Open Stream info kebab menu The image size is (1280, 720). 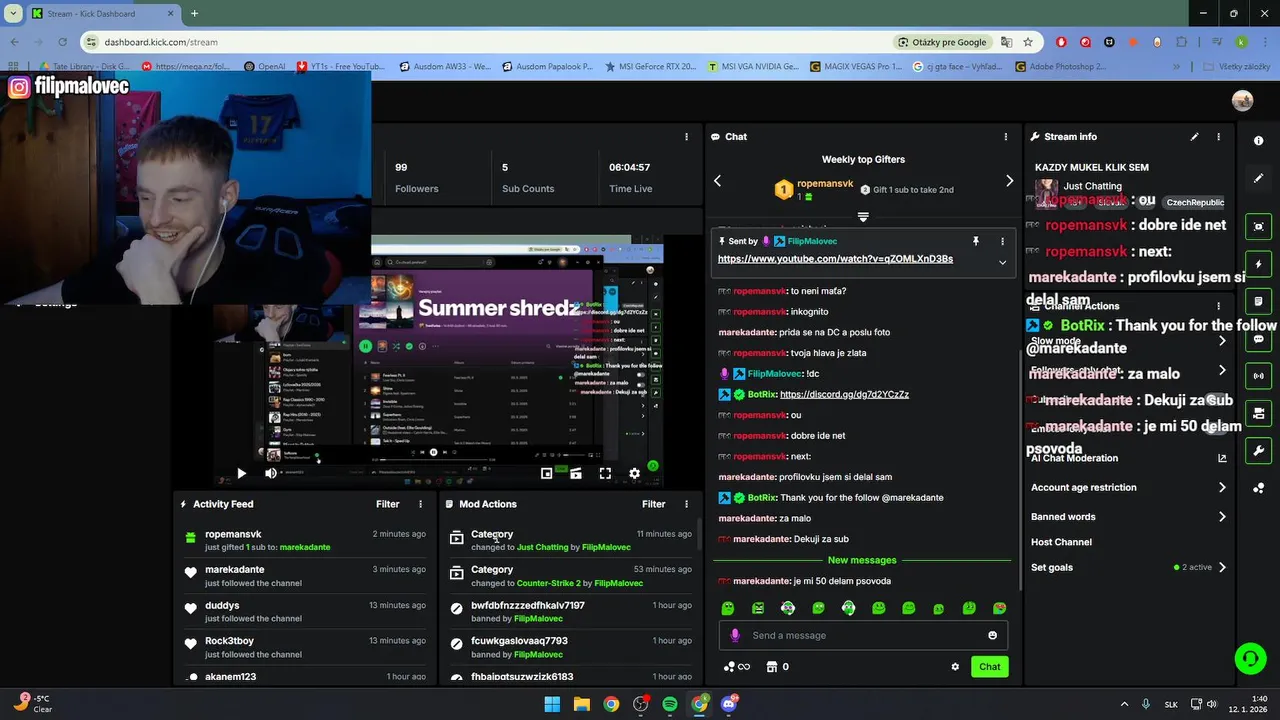click(1218, 137)
